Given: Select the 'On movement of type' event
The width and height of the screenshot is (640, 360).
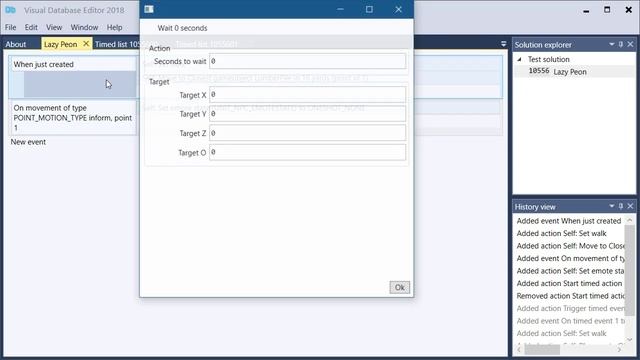Looking at the screenshot, I should pyautogui.click(x=73, y=118).
